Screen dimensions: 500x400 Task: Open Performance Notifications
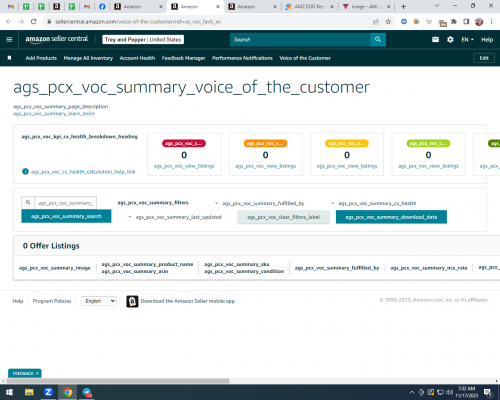pyautogui.click(x=242, y=58)
